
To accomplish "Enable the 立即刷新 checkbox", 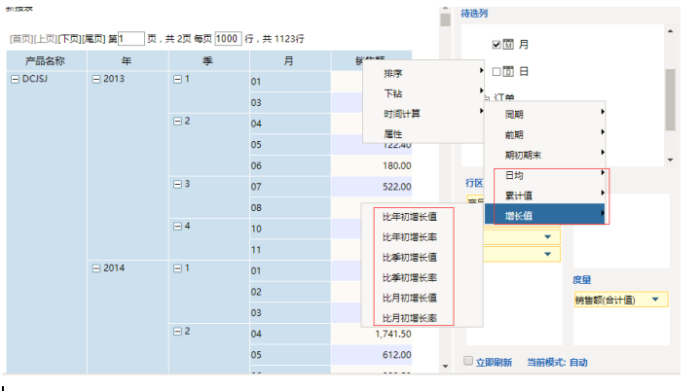I will coord(468,360).
